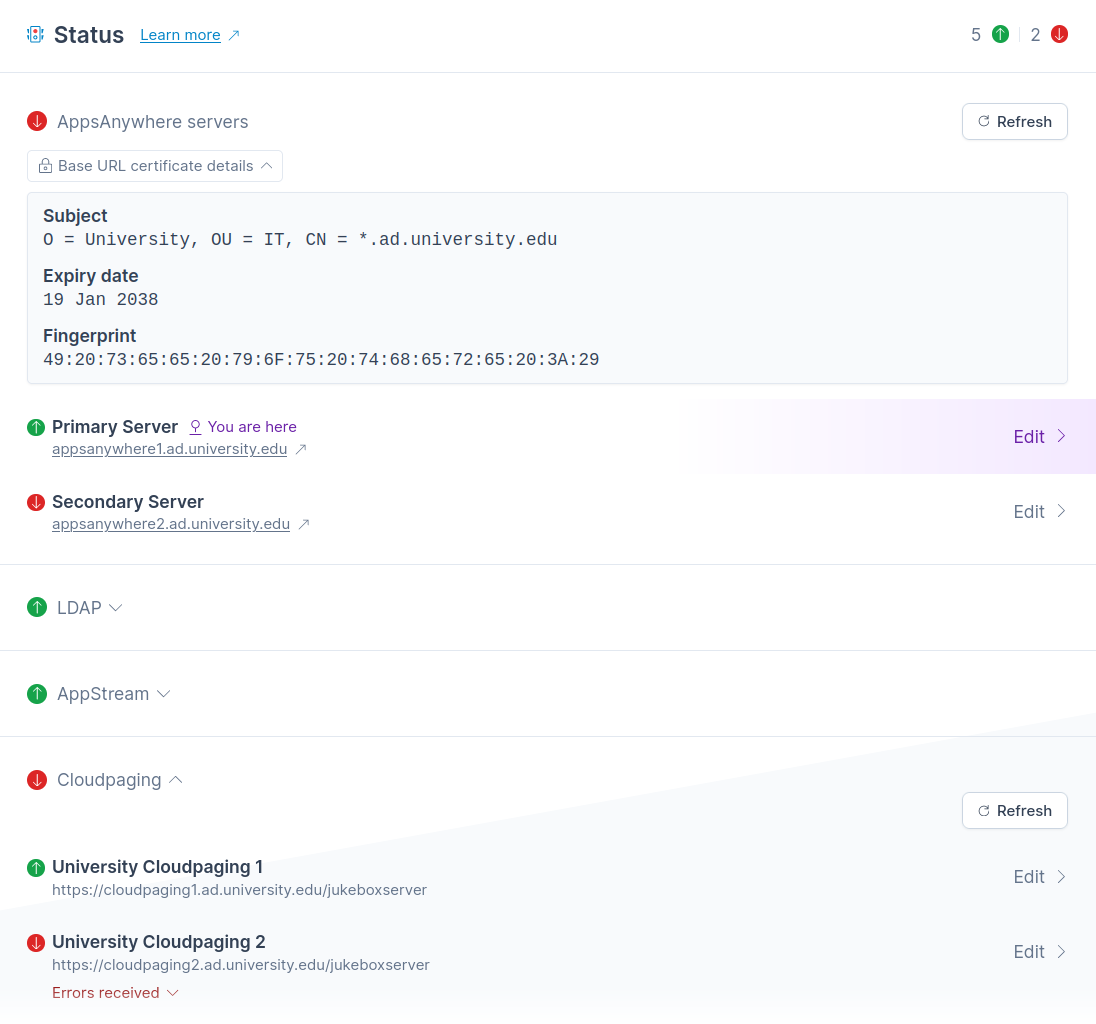Click the red down-count indicator icon

1059,35
